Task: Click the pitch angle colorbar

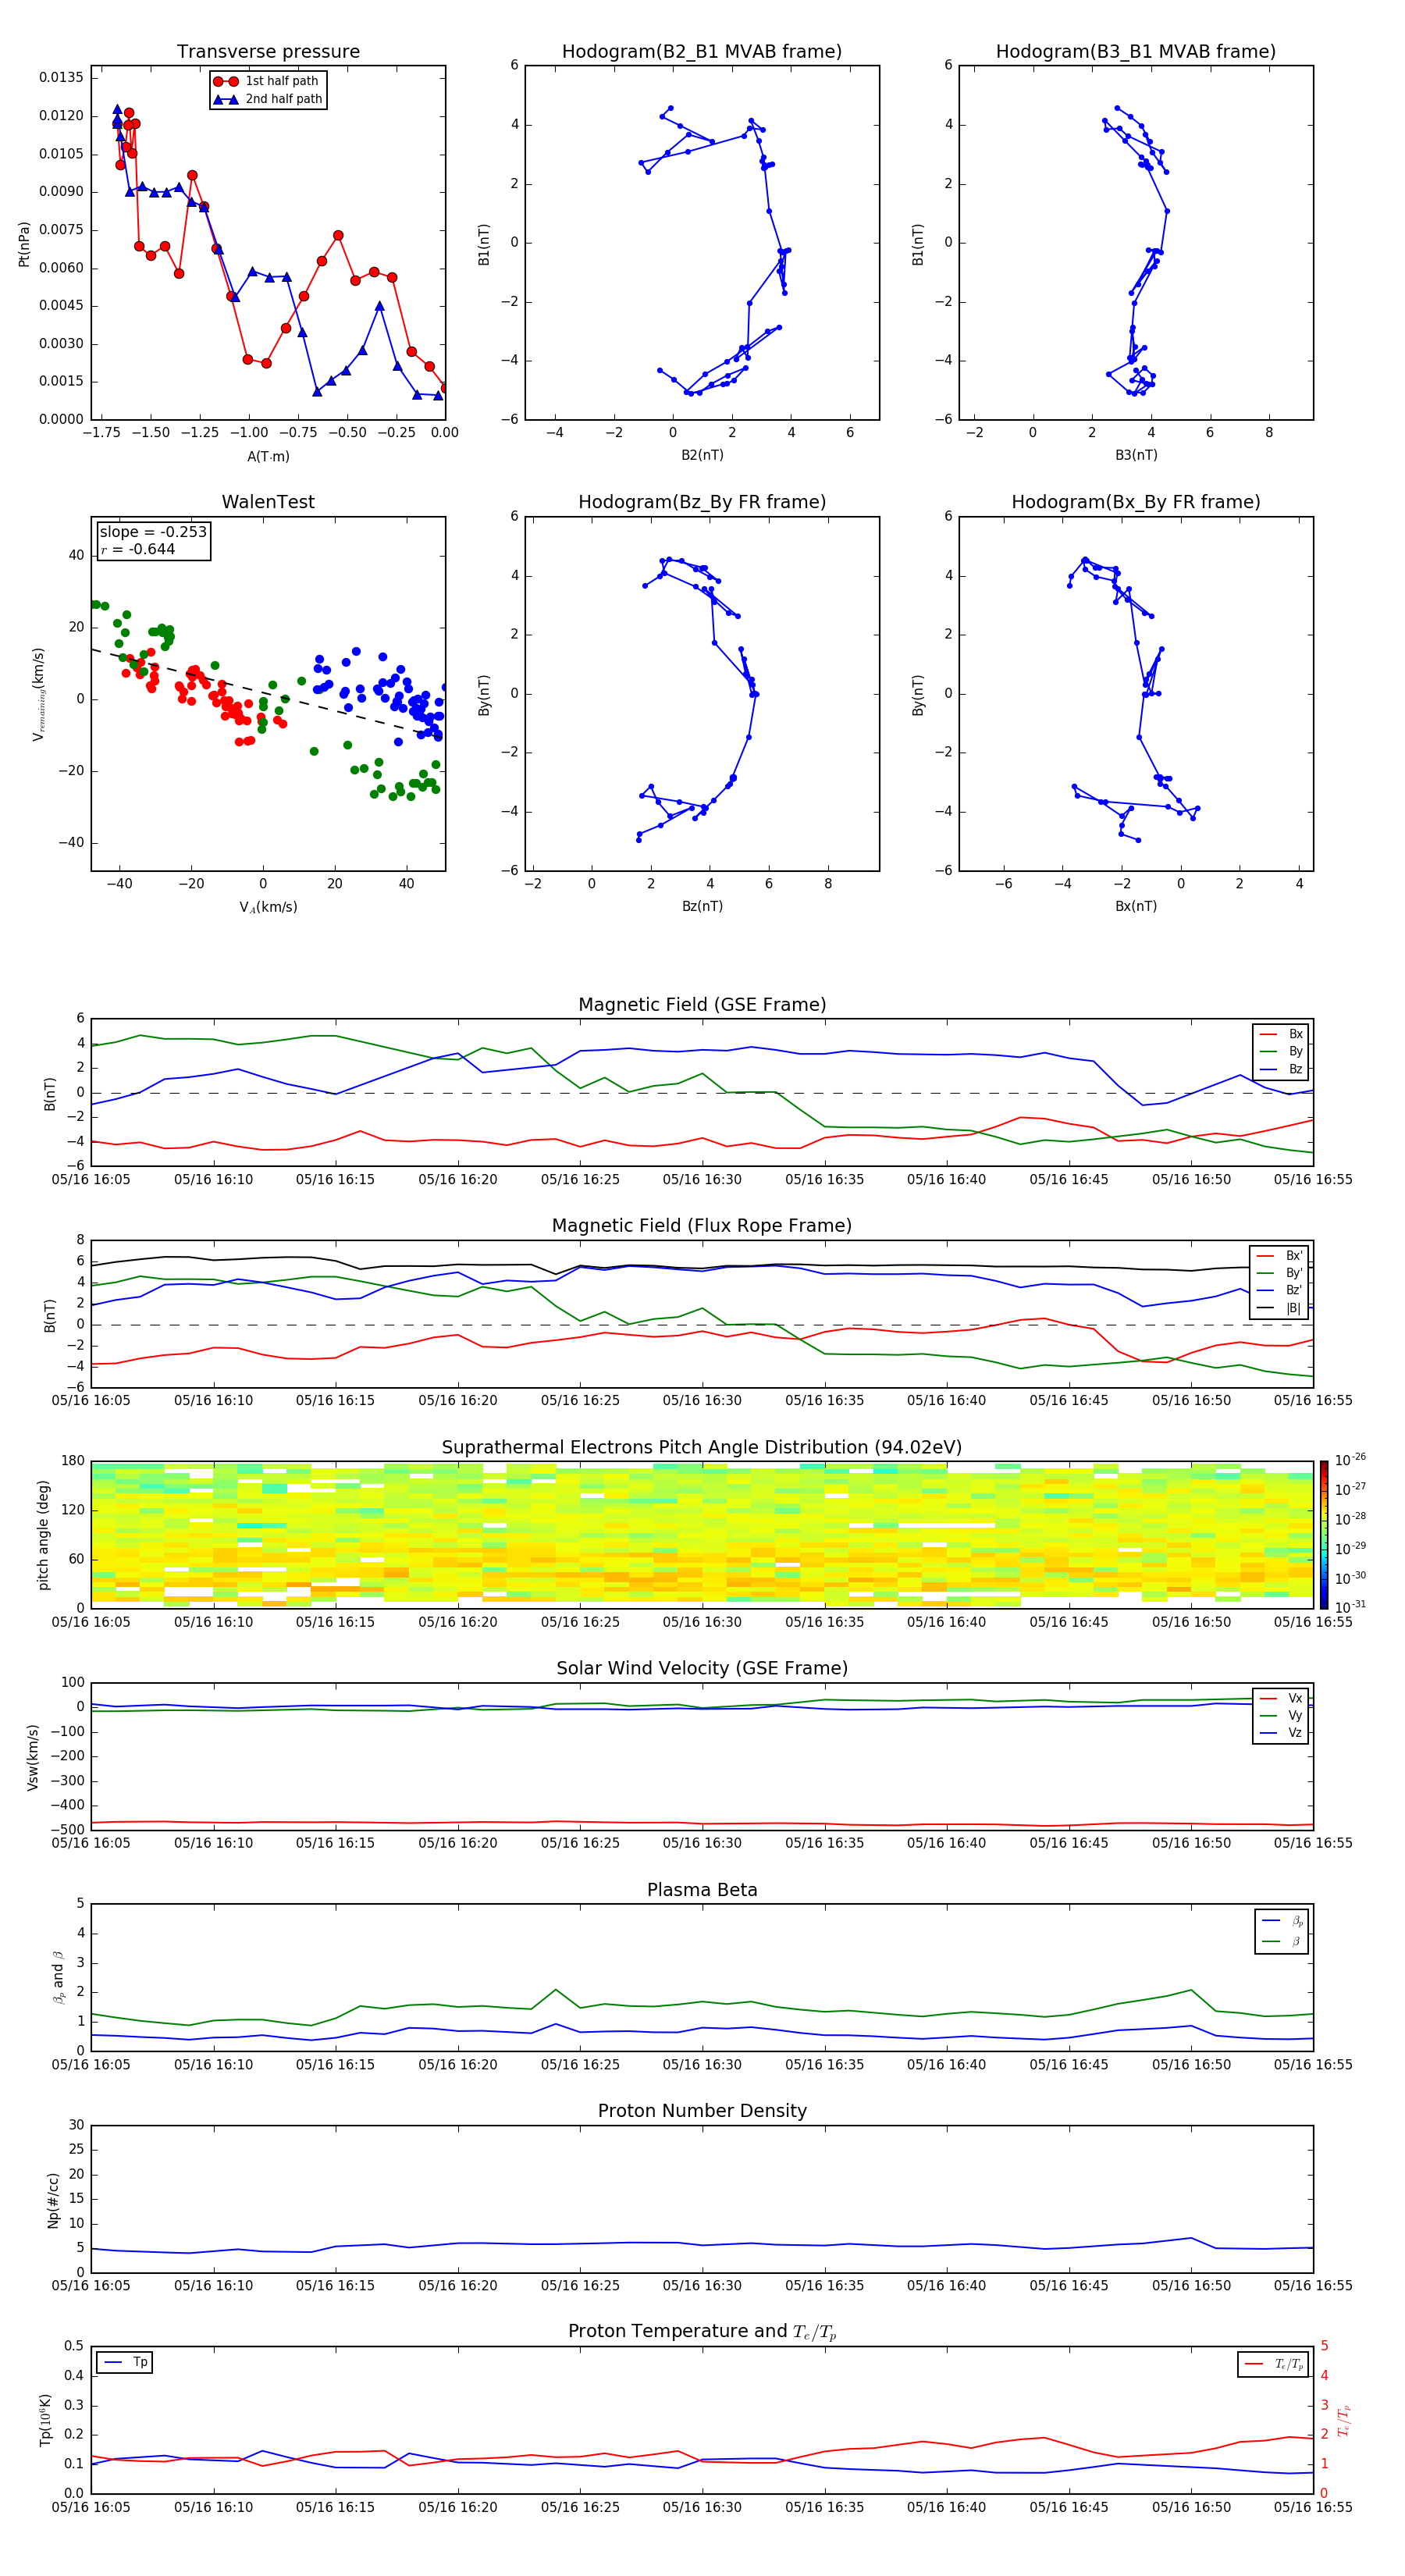Action: click(x=1324, y=1535)
